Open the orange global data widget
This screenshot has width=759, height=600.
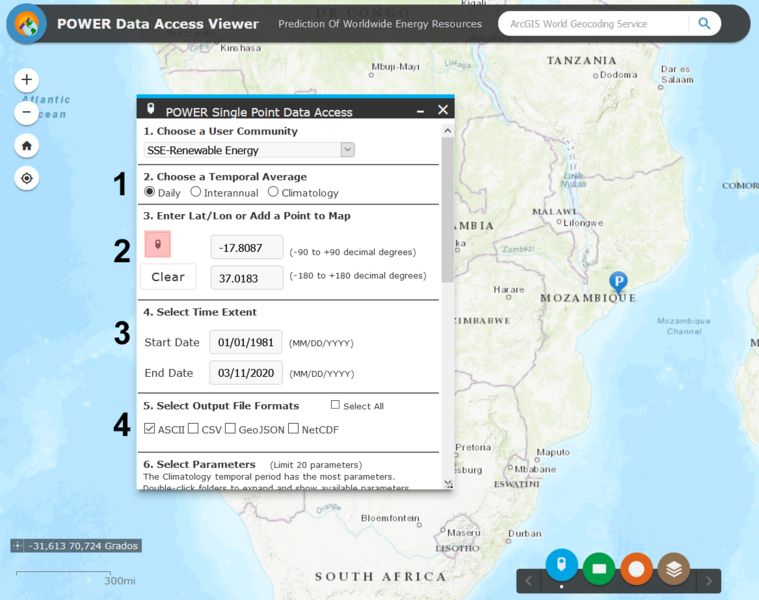[x=637, y=569]
